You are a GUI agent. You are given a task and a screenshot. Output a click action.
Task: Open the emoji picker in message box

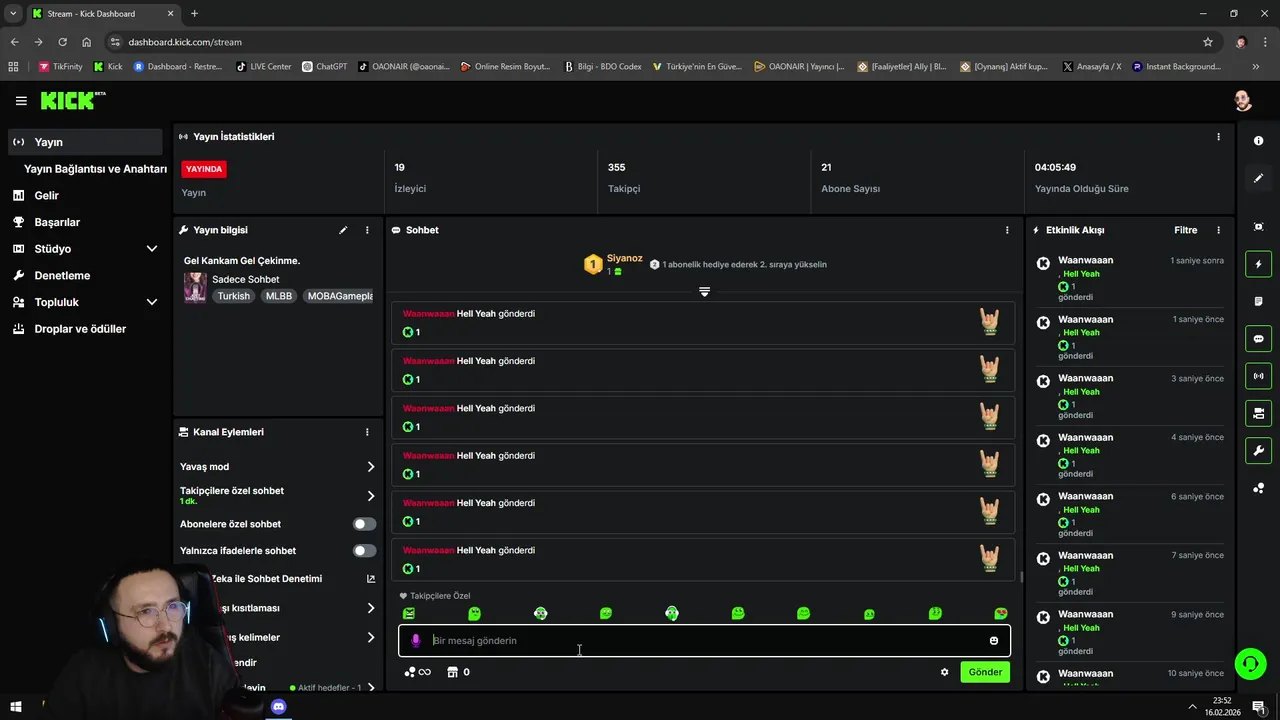pos(994,641)
